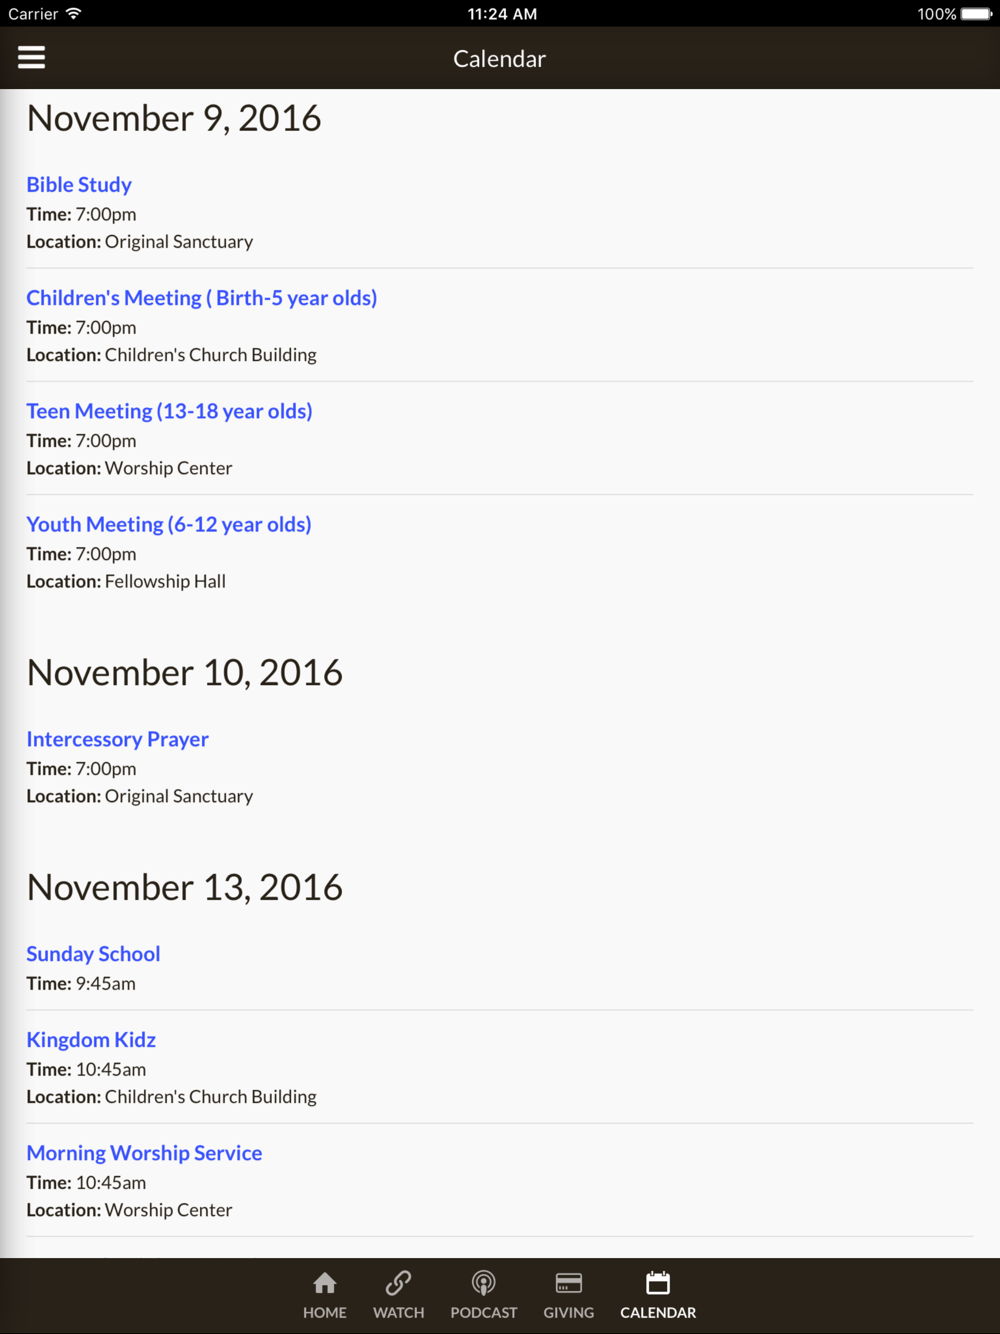This screenshot has height=1334, width=1000.
Task: Switch to the Podcast tab label
Action: 483,1312
